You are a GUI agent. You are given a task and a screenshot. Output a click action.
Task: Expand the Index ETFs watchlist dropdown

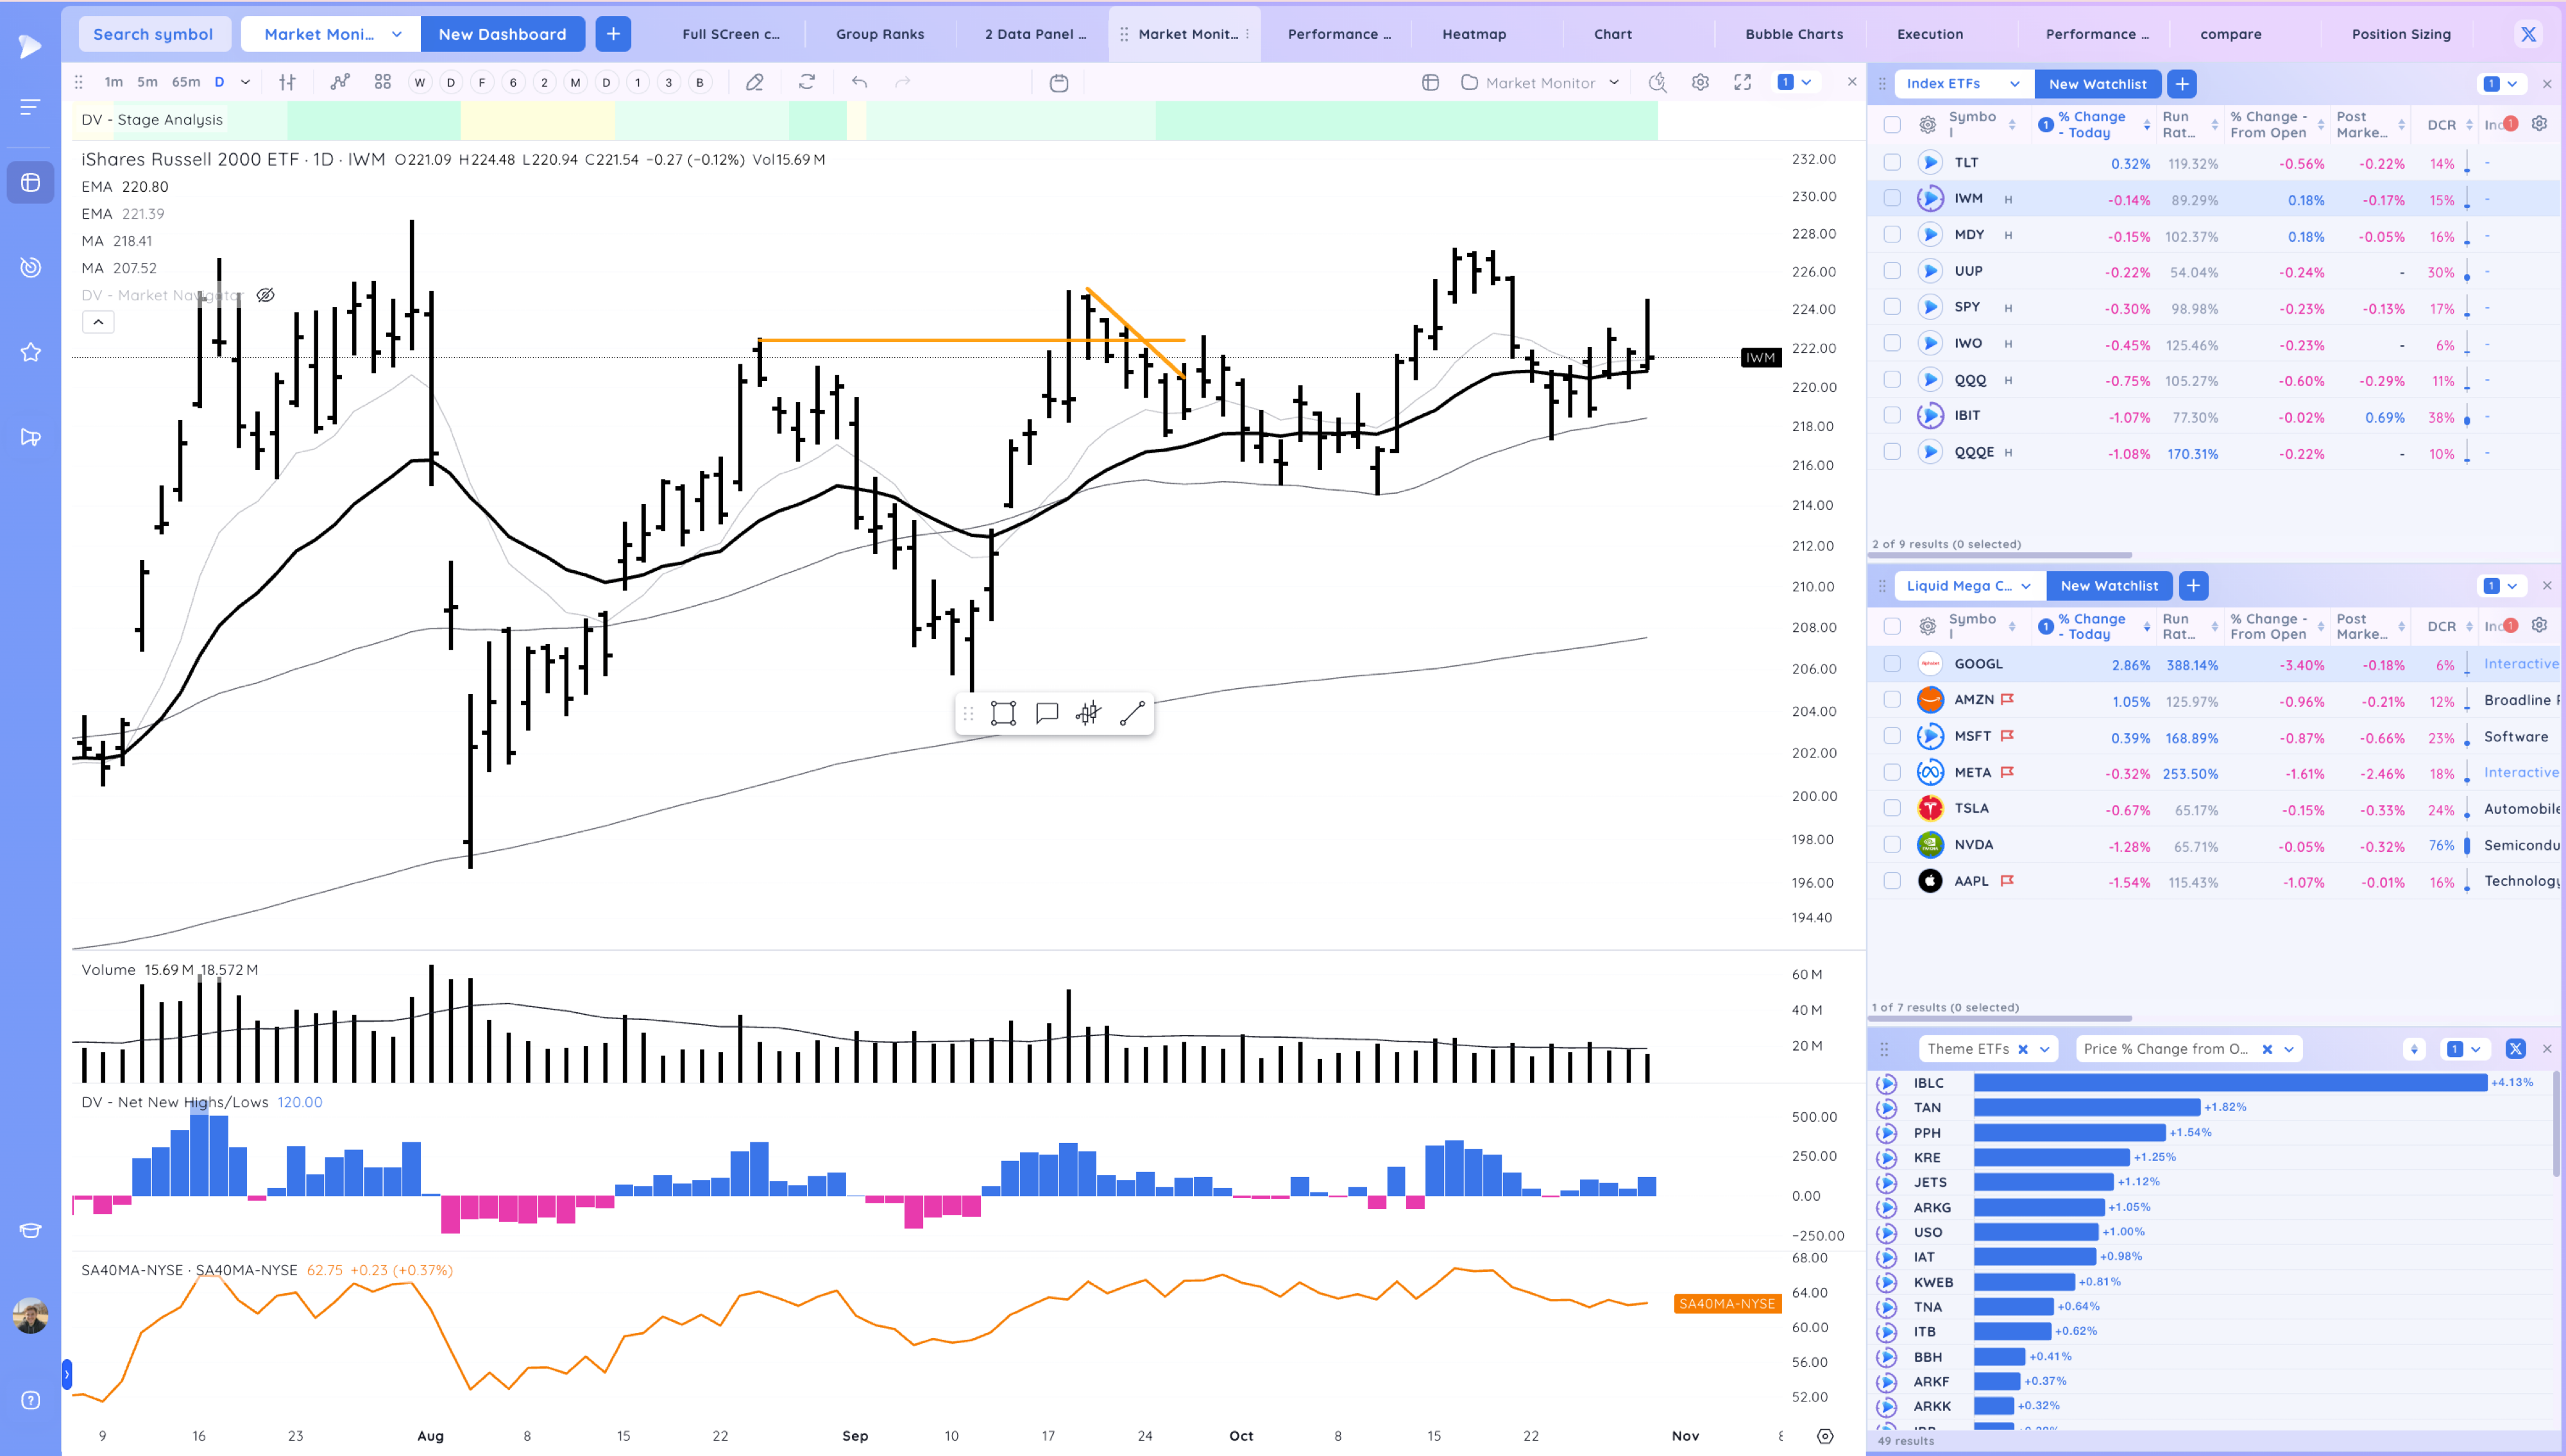(2014, 84)
